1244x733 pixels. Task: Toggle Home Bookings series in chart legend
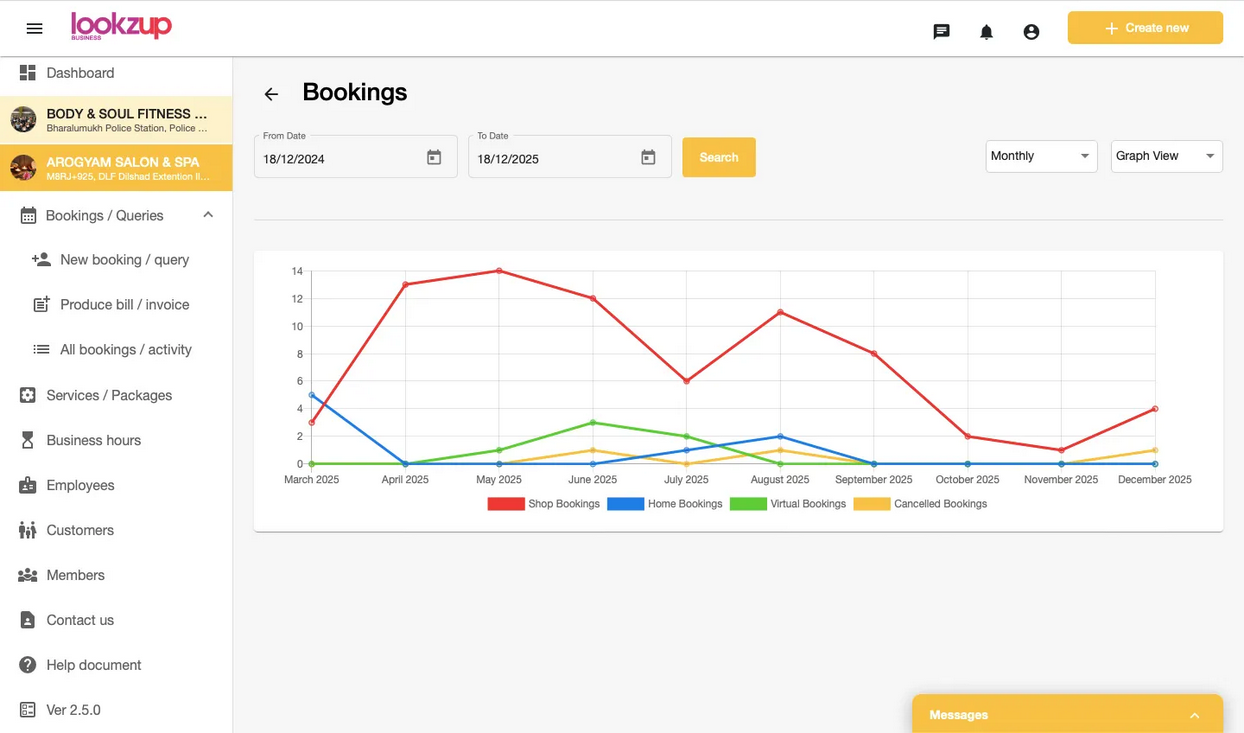click(x=665, y=504)
